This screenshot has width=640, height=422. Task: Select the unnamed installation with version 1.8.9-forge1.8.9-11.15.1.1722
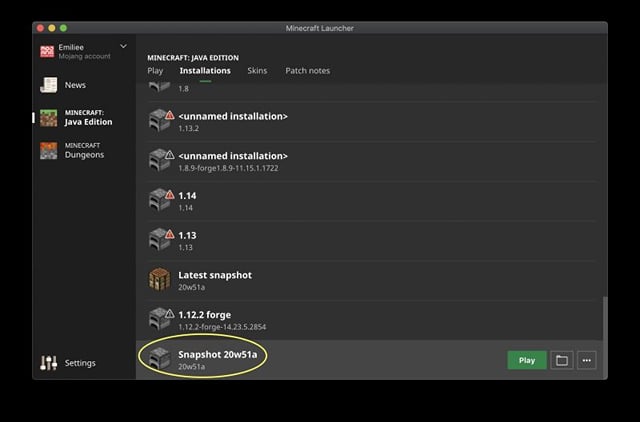tap(233, 156)
